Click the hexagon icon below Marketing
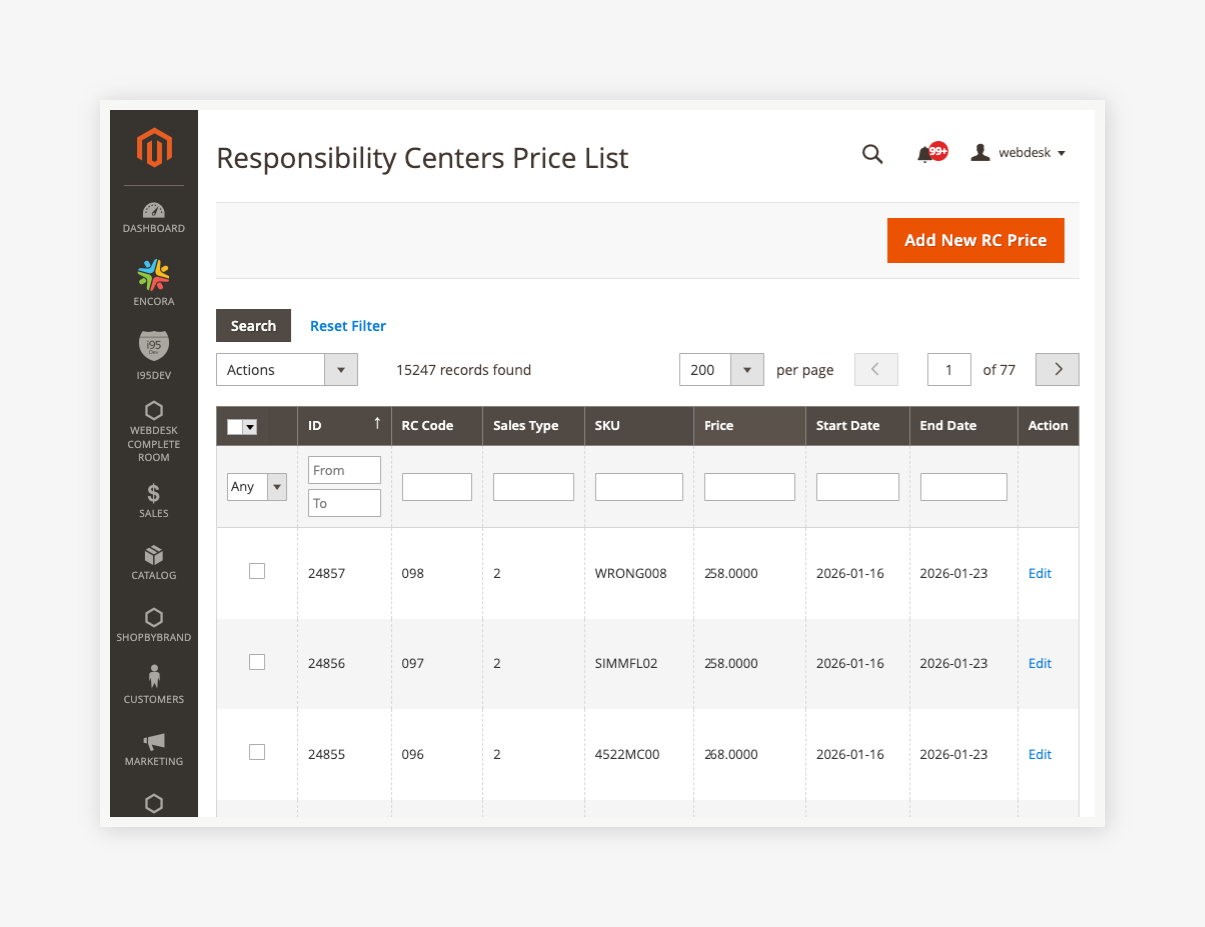This screenshot has height=927, width=1205. pos(154,803)
